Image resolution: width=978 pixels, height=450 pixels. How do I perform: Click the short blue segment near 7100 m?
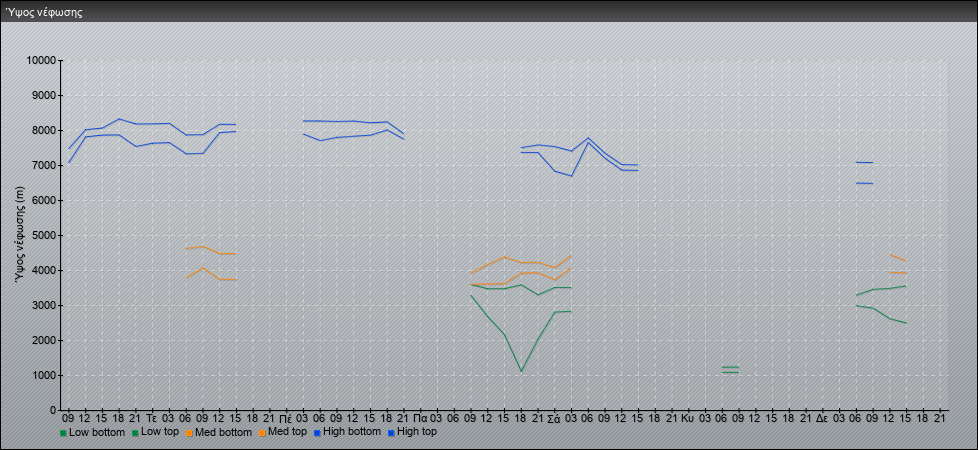click(864, 162)
